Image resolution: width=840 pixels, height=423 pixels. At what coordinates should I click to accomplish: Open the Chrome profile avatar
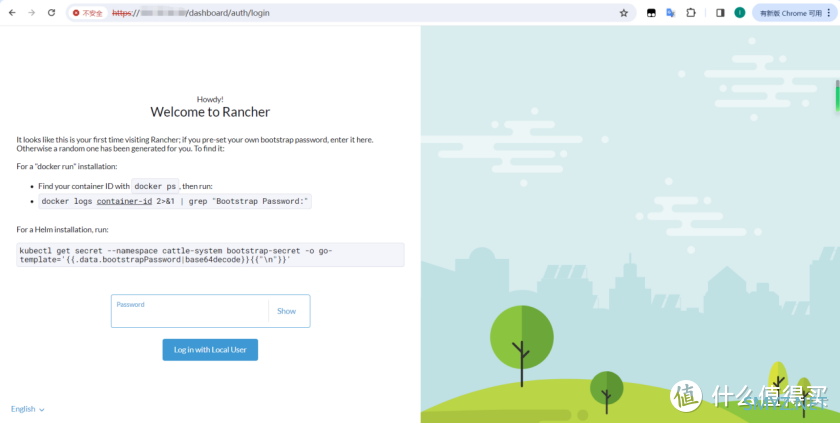pos(740,13)
